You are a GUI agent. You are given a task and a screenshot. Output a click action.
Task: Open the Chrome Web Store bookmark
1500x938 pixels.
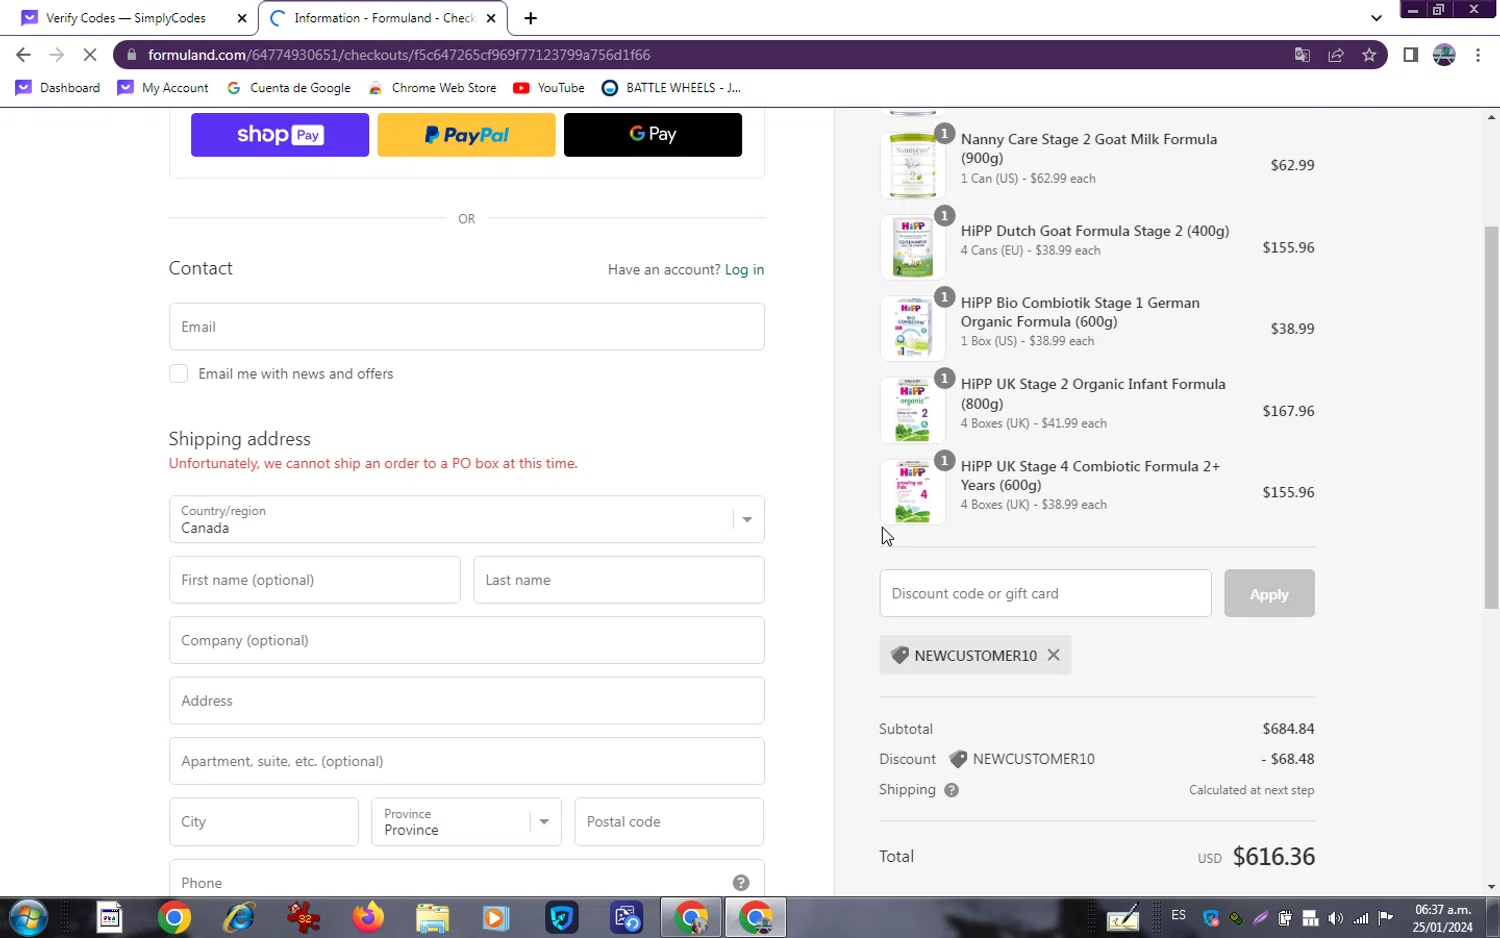[432, 88]
